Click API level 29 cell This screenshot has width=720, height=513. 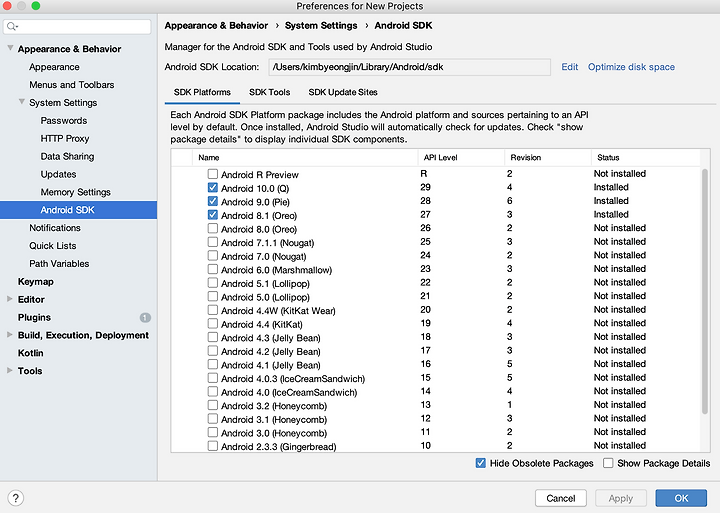click(425, 187)
